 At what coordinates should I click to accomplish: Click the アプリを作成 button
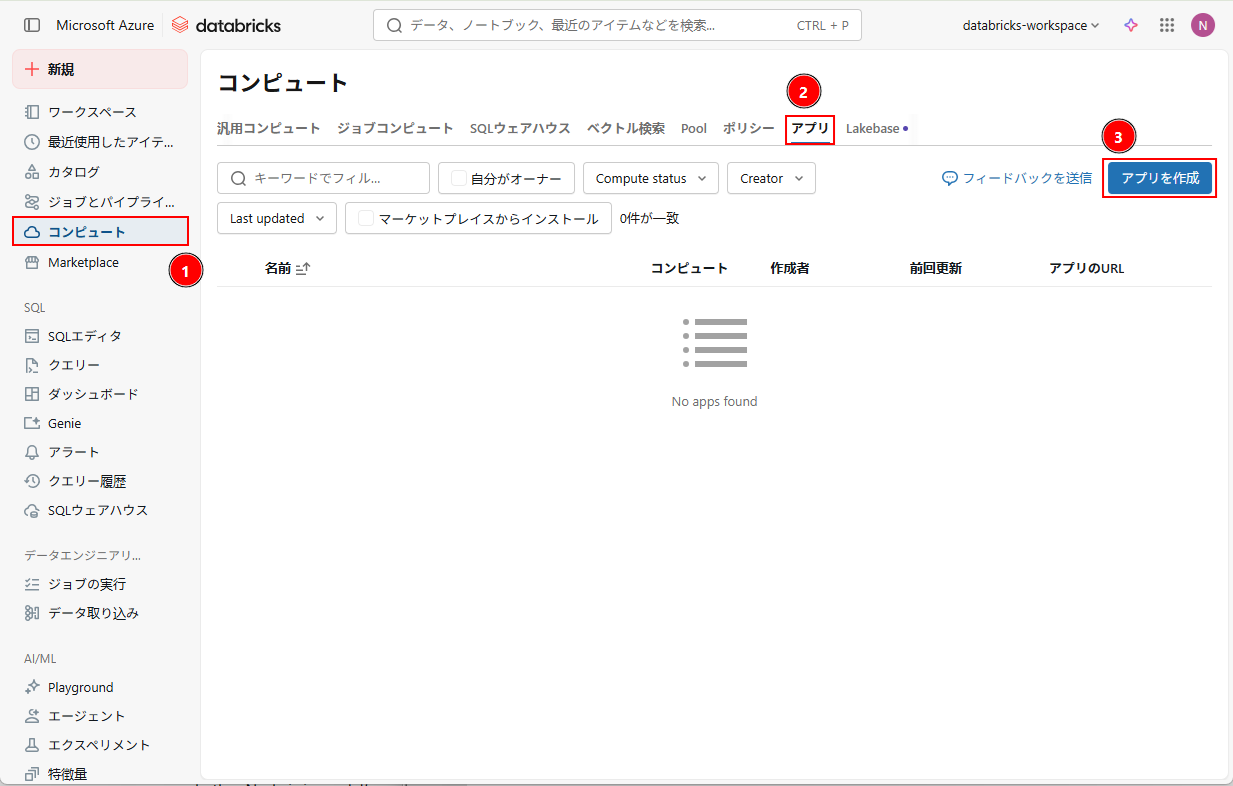[x=1159, y=178]
